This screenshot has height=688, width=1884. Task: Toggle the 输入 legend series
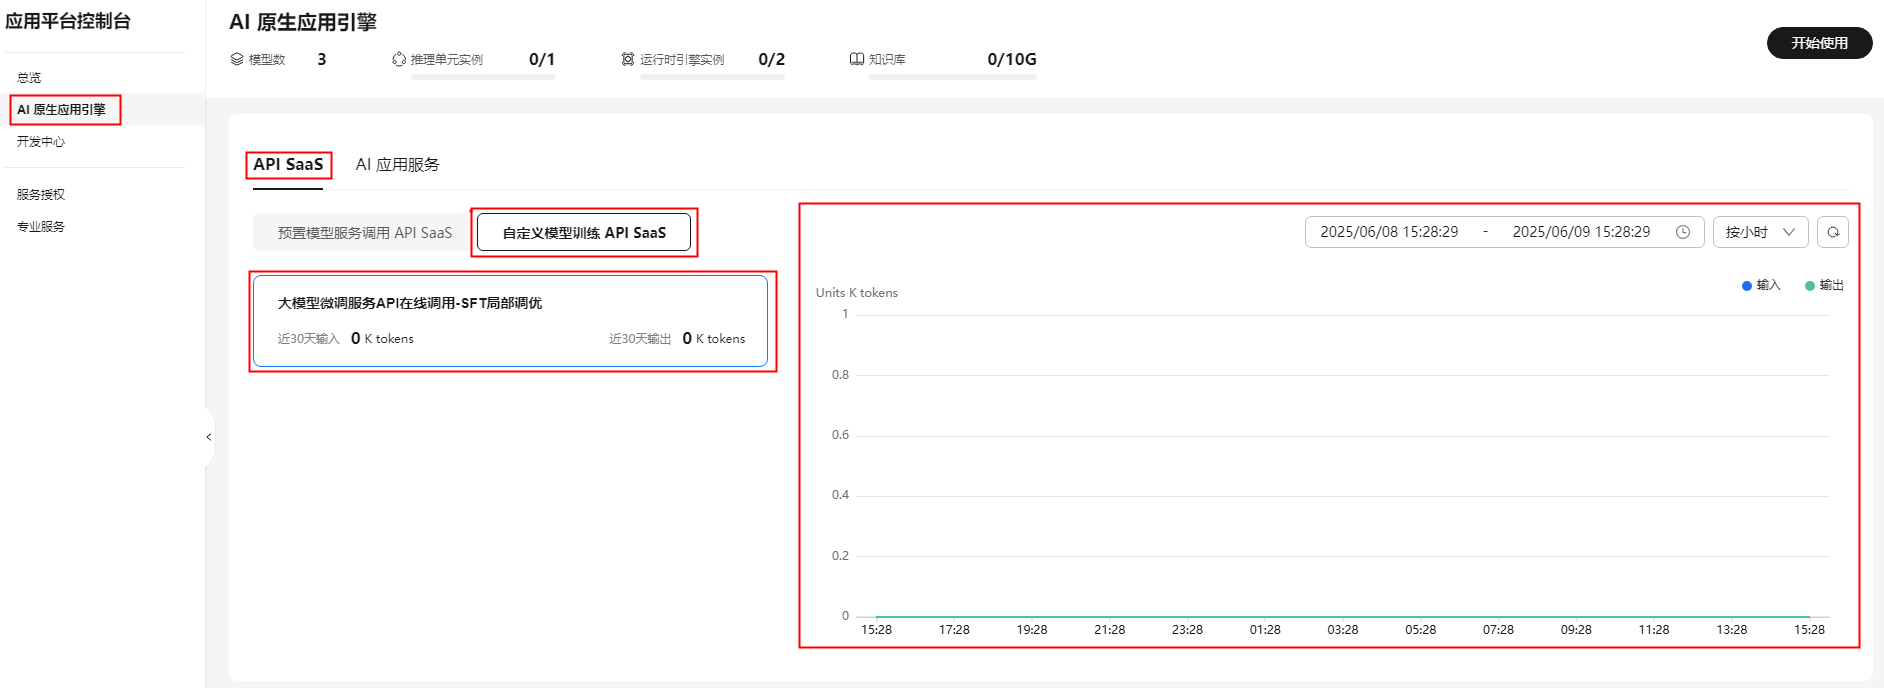[x=1761, y=286]
